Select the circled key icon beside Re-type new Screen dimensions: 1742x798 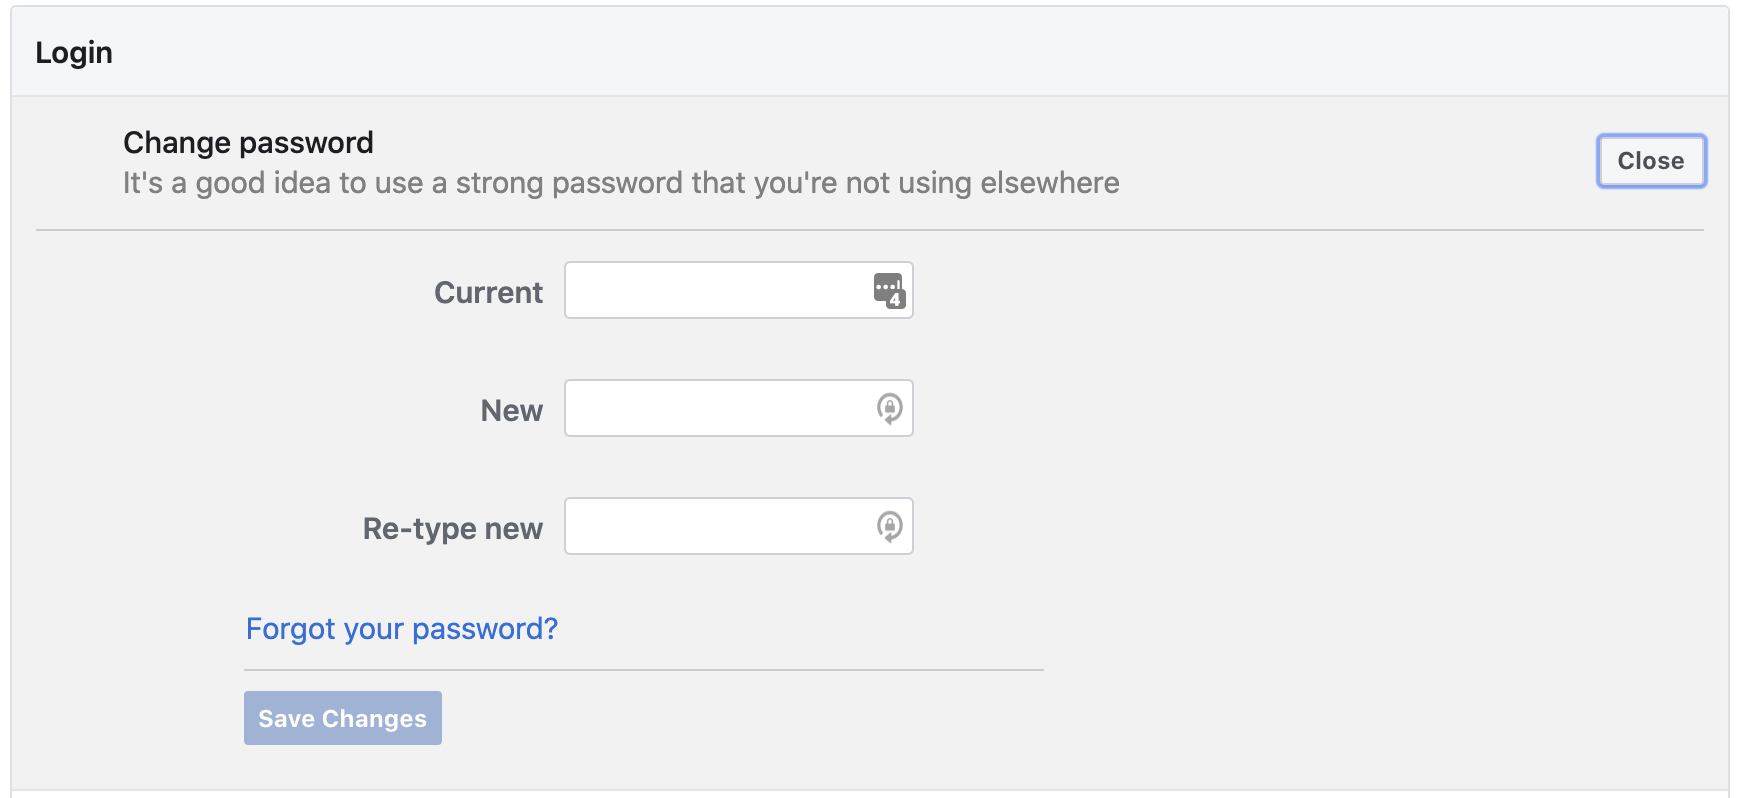891,525
